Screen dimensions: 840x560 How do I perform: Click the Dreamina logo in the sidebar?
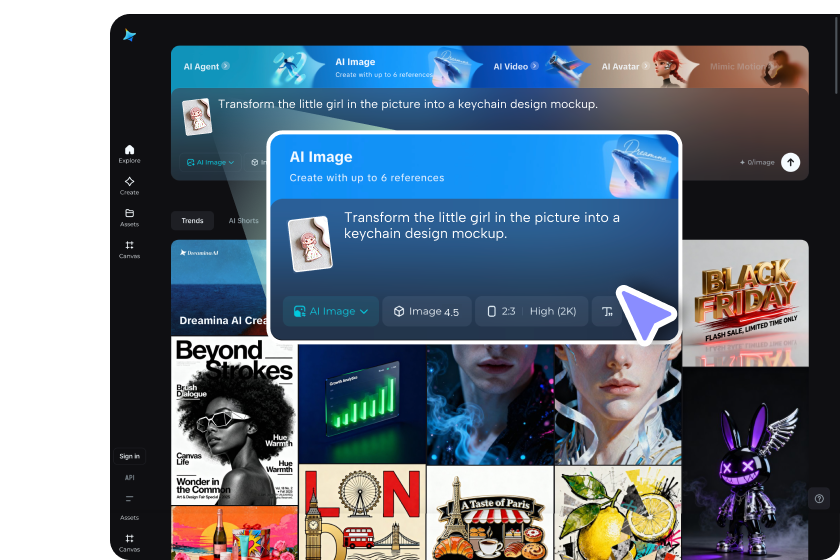point(129,35)
